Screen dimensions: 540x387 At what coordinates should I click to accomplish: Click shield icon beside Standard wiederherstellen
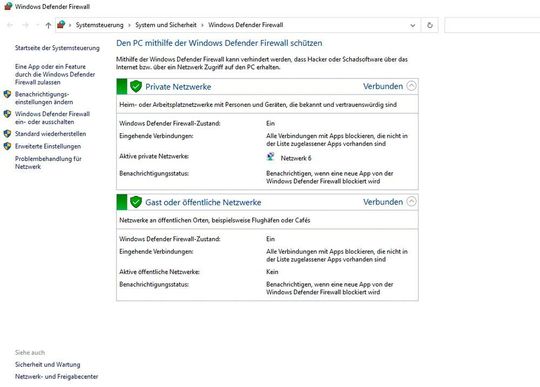(x=7, y=134)
